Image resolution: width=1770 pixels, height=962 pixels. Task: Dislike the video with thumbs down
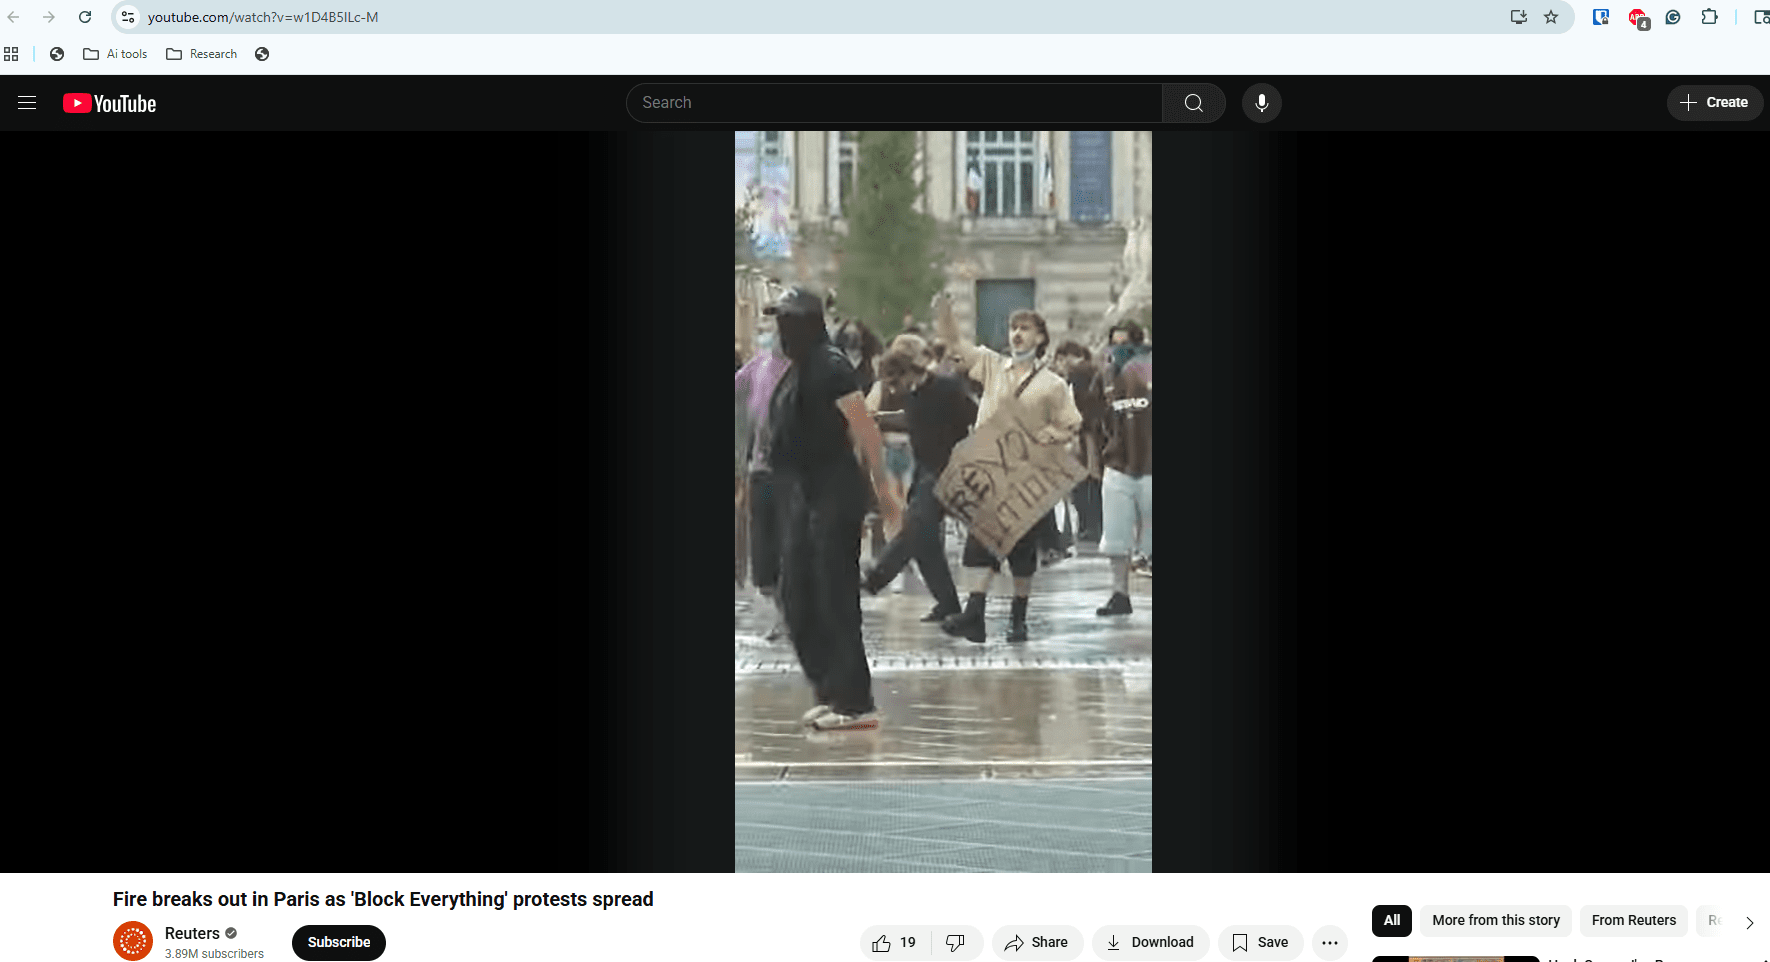pyautogui.click(x=956, y=942)
